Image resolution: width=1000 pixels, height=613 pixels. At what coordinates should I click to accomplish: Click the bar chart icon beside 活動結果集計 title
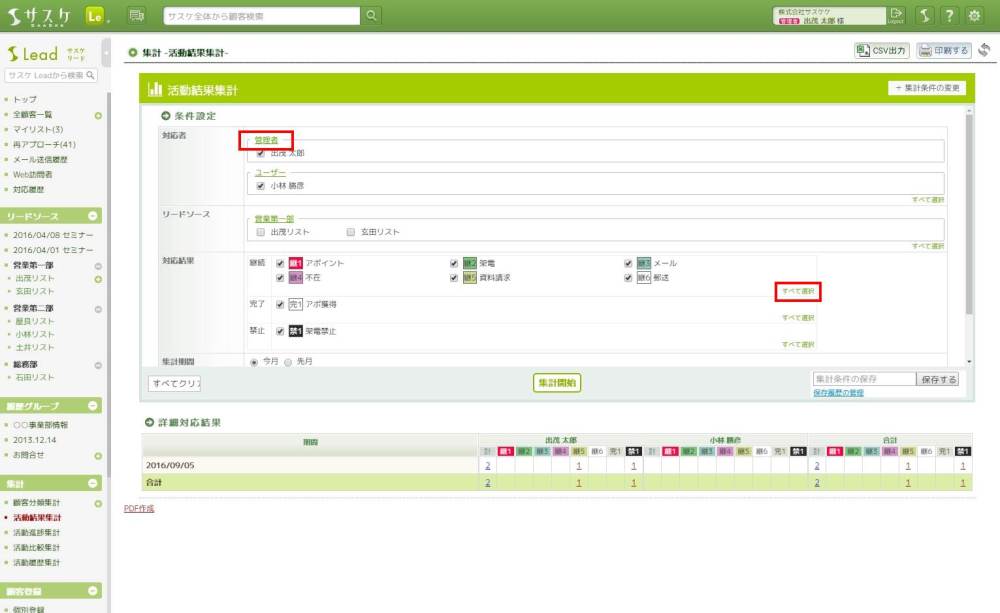(154, 89)
